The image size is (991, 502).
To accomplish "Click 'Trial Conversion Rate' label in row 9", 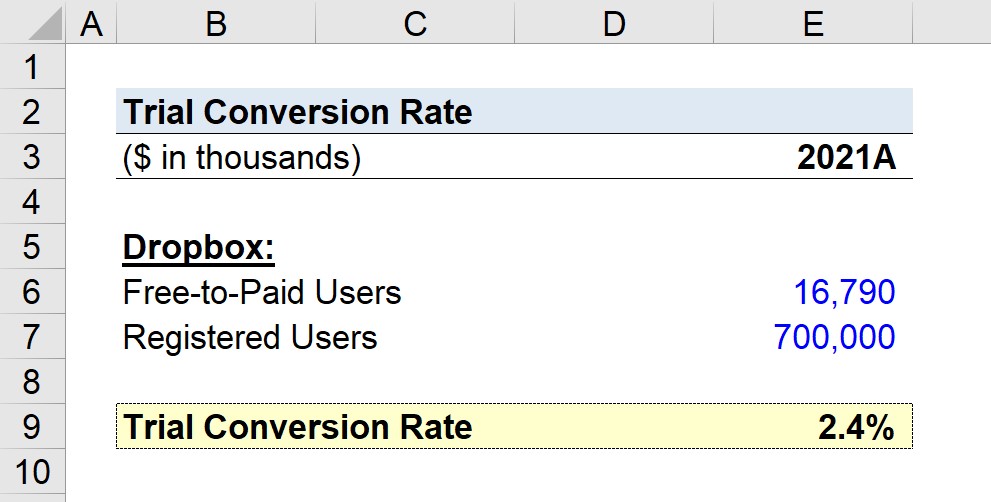I will tap(297, 427).
